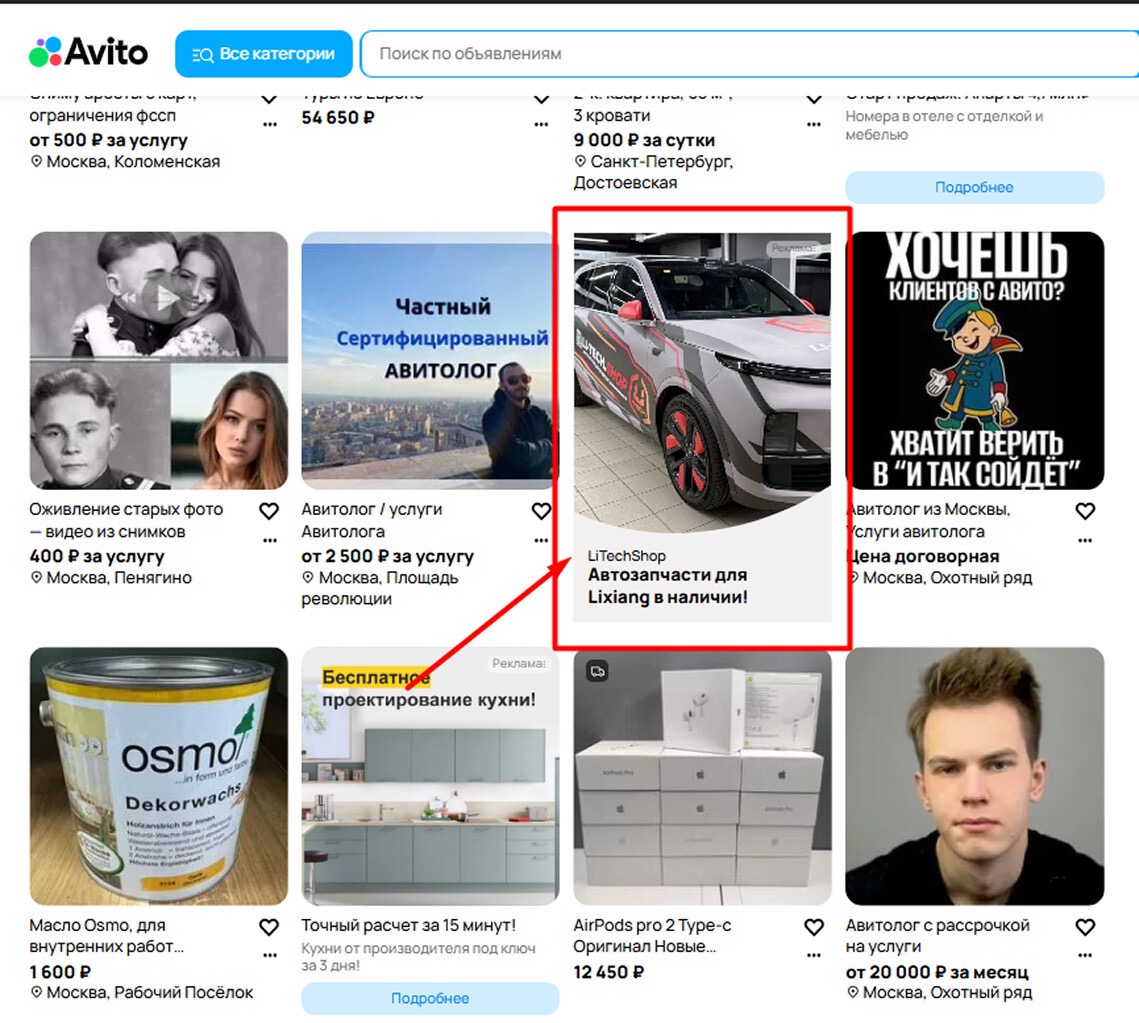Click Подробнее under the hotel rooms ad
Screen dimensions: 1139x1023
point(974,187)
